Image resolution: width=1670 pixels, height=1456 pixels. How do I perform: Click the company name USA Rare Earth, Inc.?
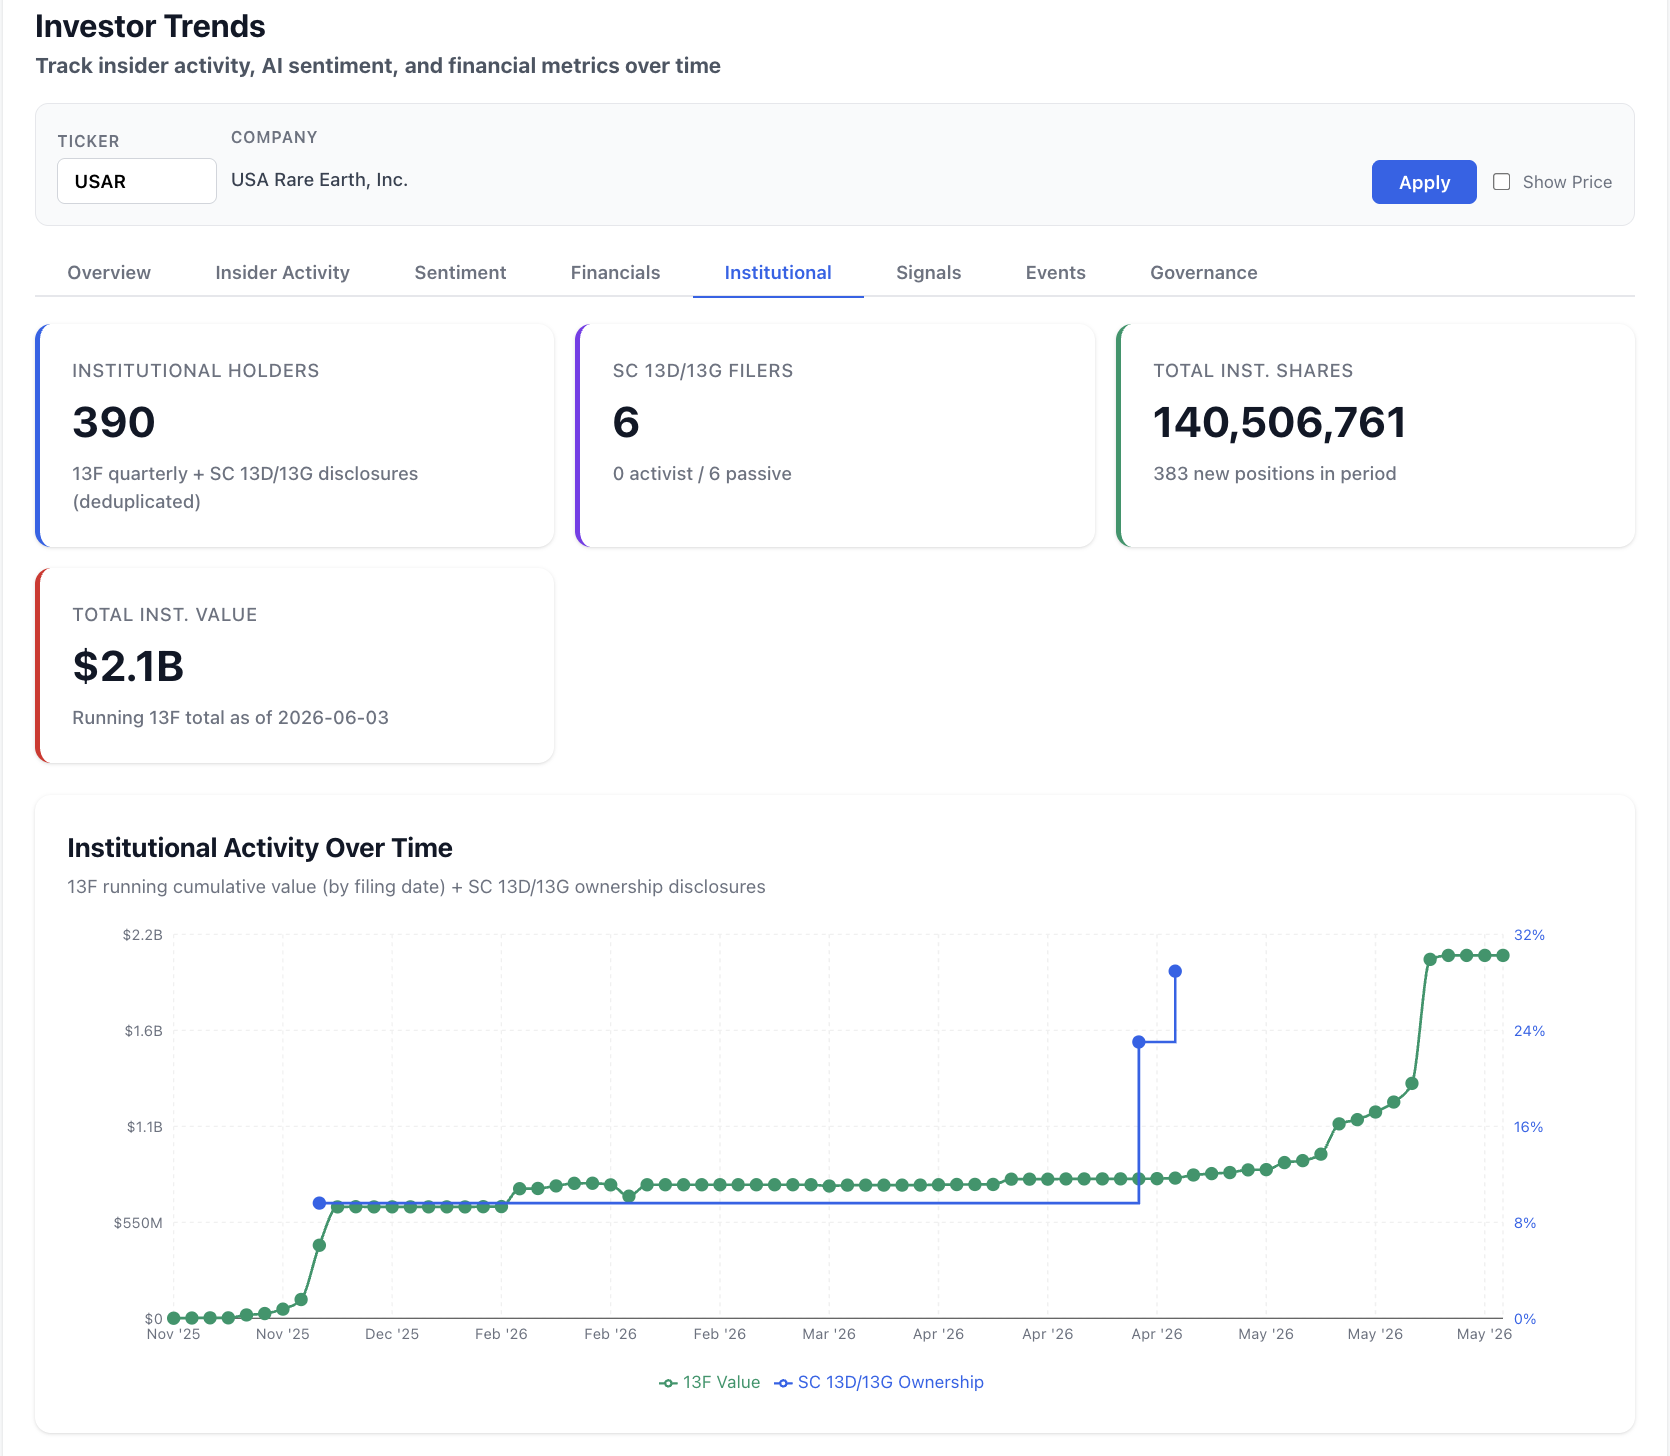point(319,180)
